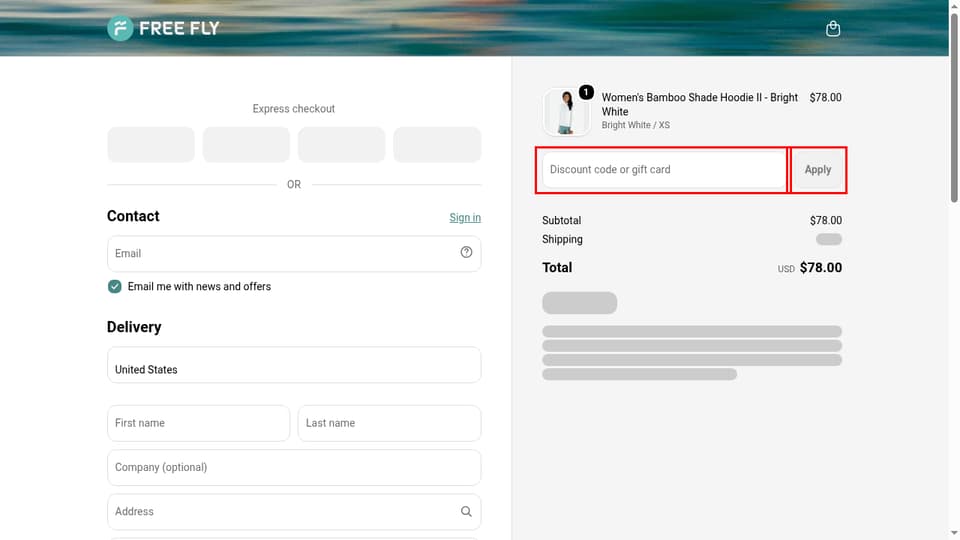Click the Express checkout heading
This screenshot has height=540, width=960.
[294, 108]
